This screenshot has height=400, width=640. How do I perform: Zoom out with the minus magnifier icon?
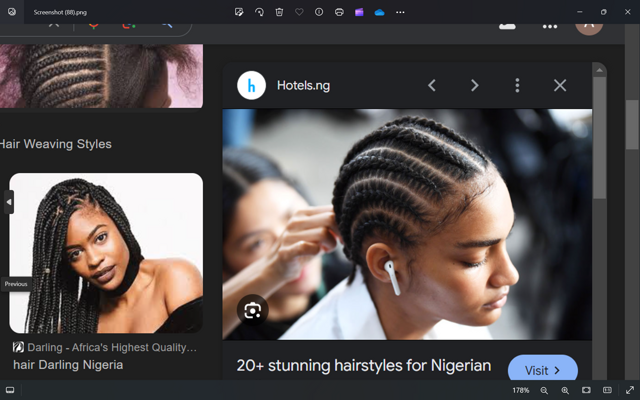(x=545, y=390)
